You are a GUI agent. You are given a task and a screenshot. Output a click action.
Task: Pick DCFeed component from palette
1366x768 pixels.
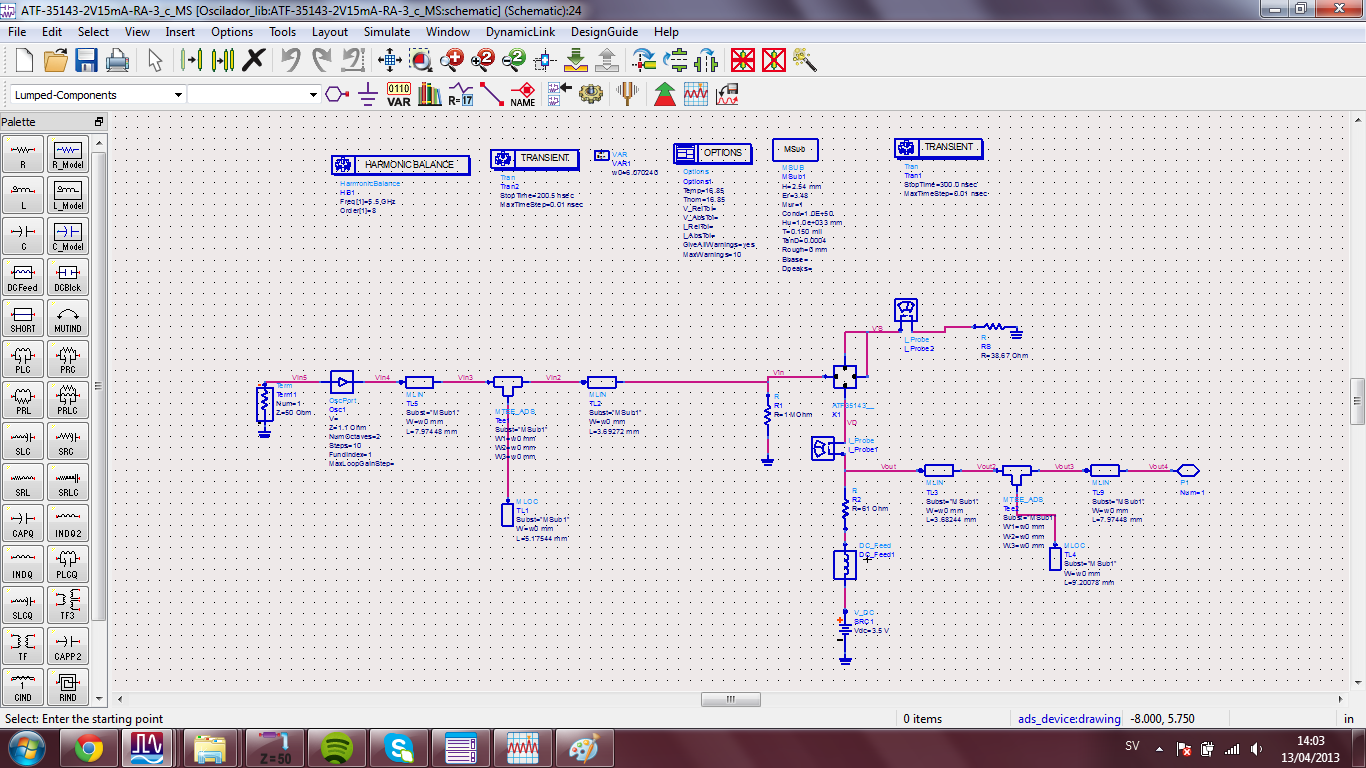coord(22,276)
